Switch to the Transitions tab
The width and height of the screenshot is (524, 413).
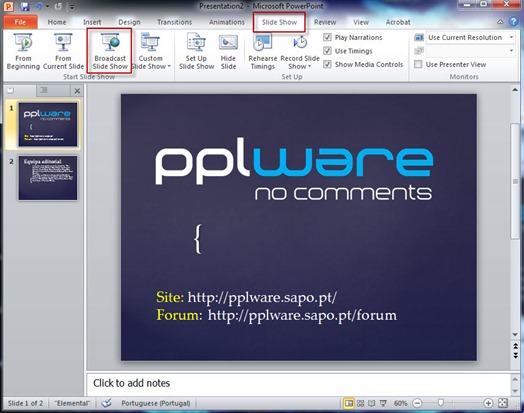[174, 22]
